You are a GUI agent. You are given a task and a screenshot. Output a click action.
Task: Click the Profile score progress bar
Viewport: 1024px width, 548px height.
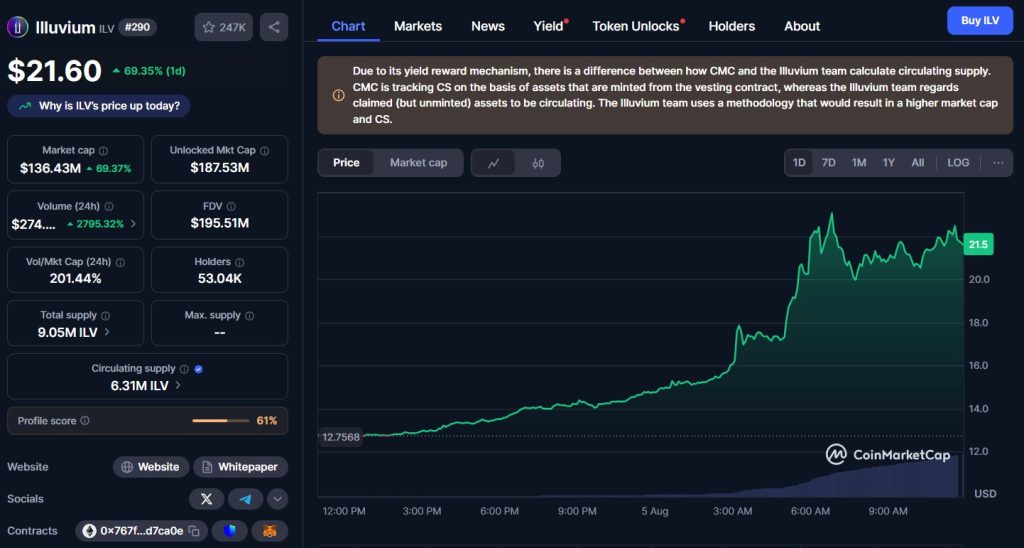[222, 421]
